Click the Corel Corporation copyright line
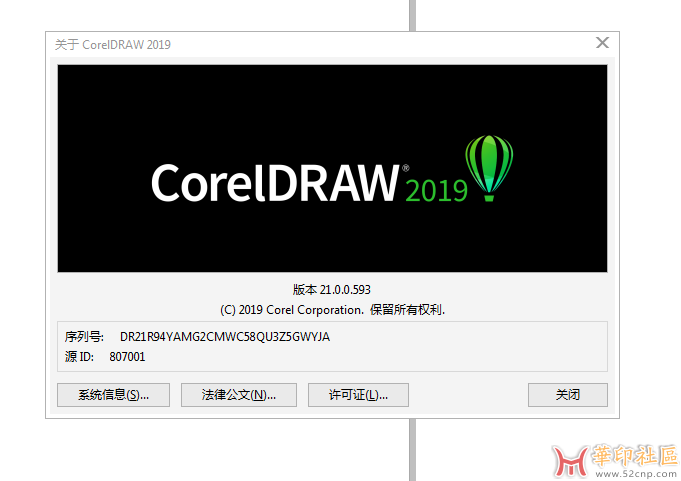The width and height of the screenshot is (681, 481). (x=332, y=309)
